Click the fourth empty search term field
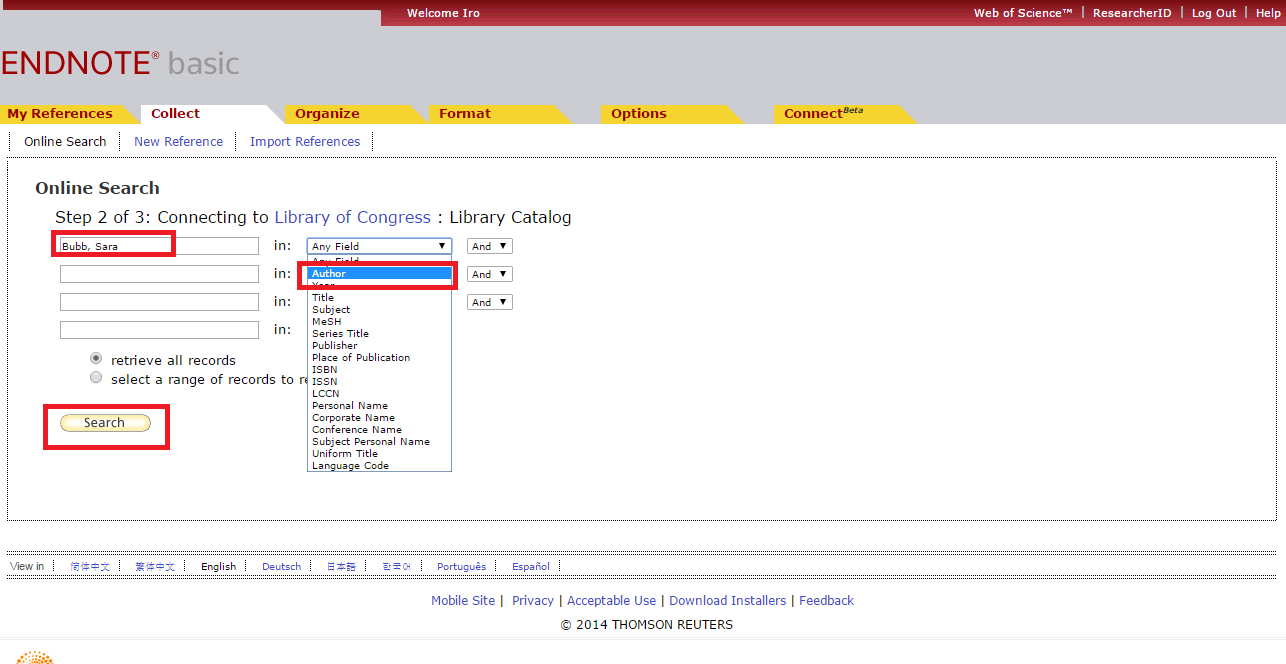Viewport: 1286px width, 664px height. coord(159,330)
